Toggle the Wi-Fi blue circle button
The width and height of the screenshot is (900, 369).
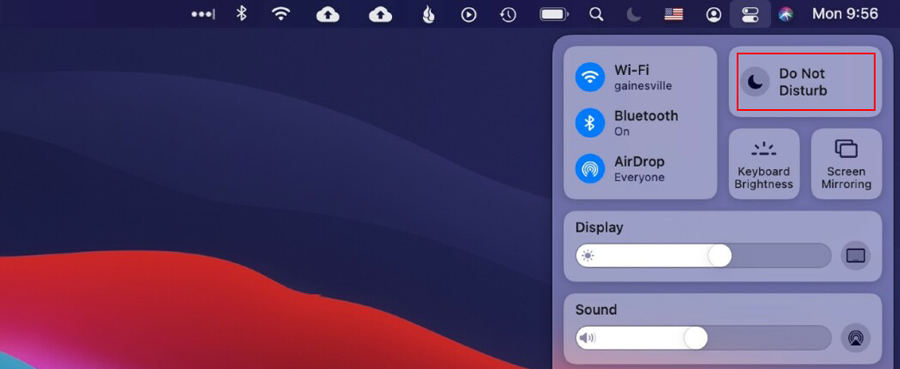click(x=590, y=77)
